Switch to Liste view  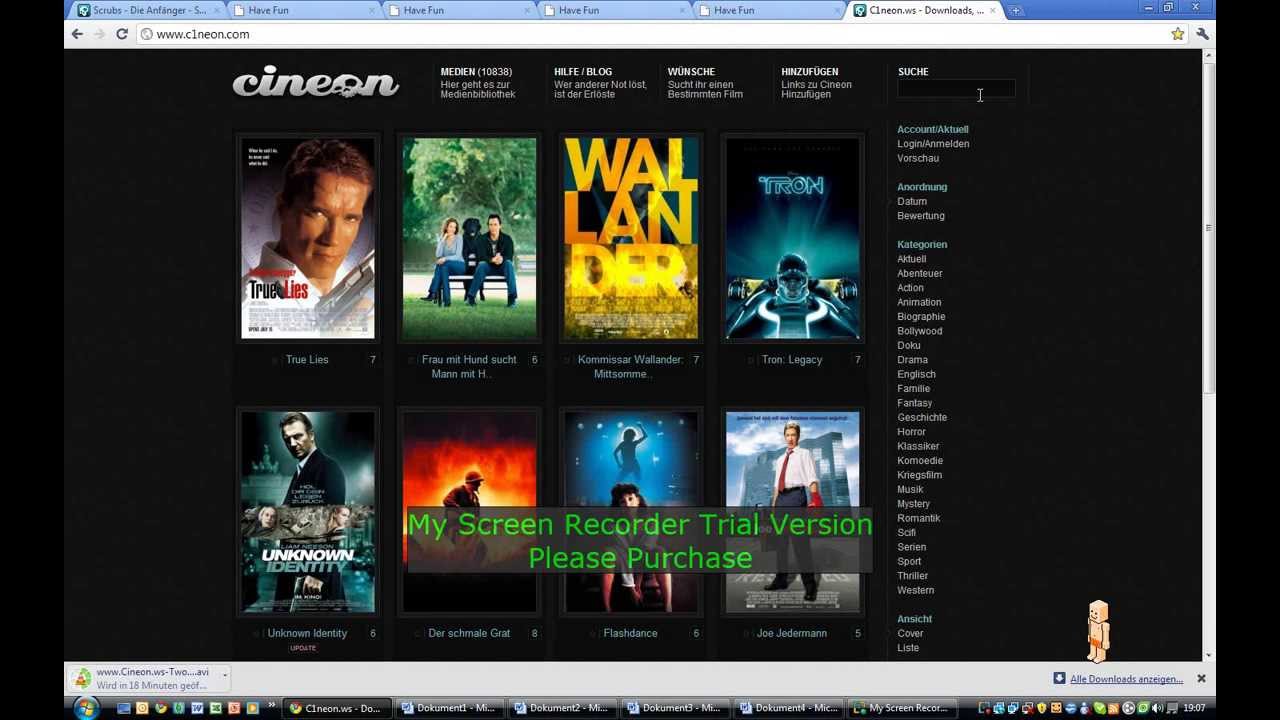tap(908, 648)
